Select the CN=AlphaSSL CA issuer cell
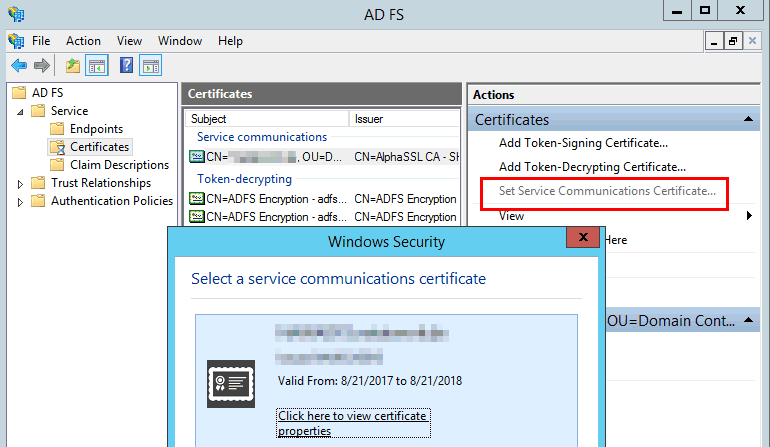 [x=406, y=157]
